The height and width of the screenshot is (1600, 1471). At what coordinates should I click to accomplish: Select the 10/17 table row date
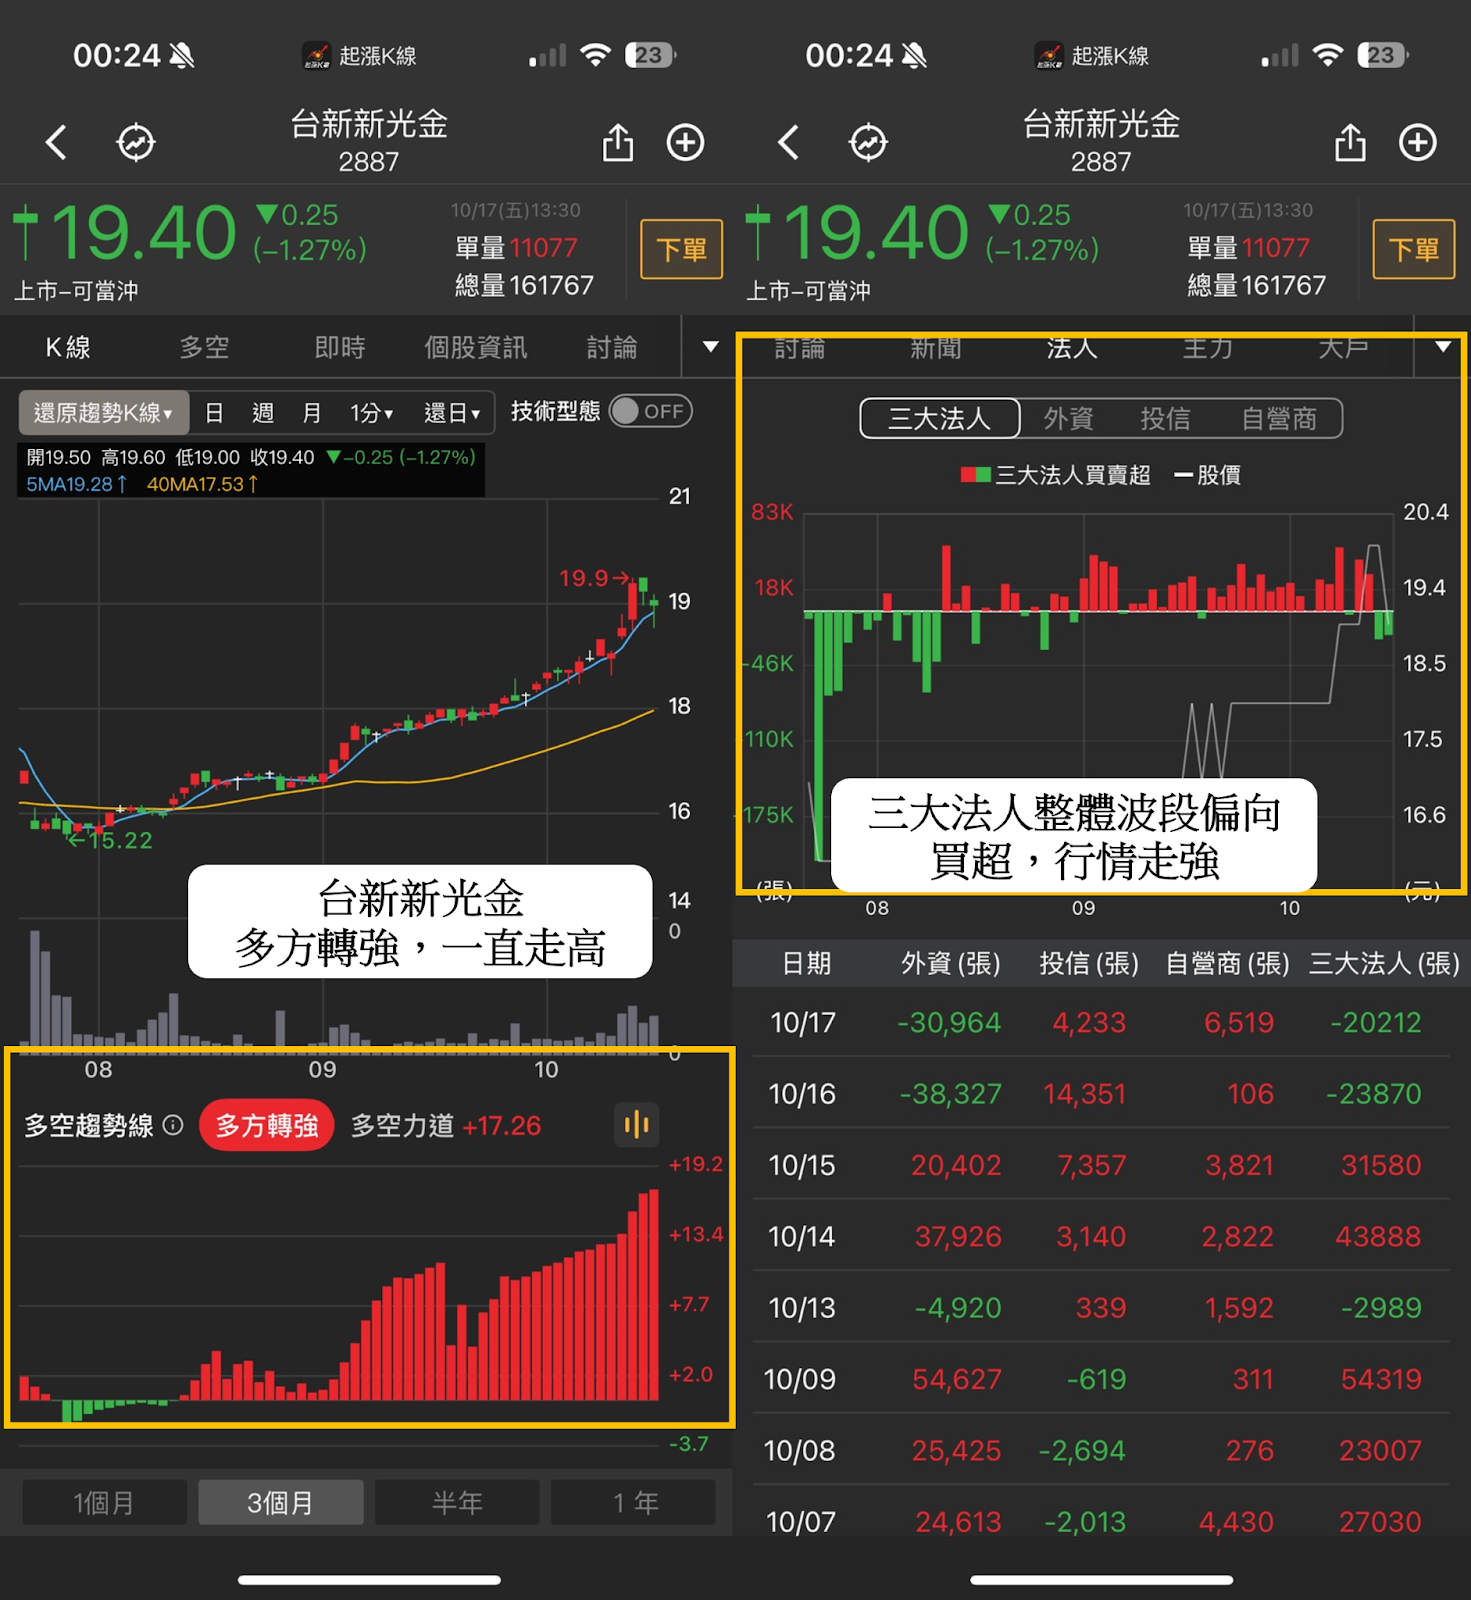[x=802, y=1022]
